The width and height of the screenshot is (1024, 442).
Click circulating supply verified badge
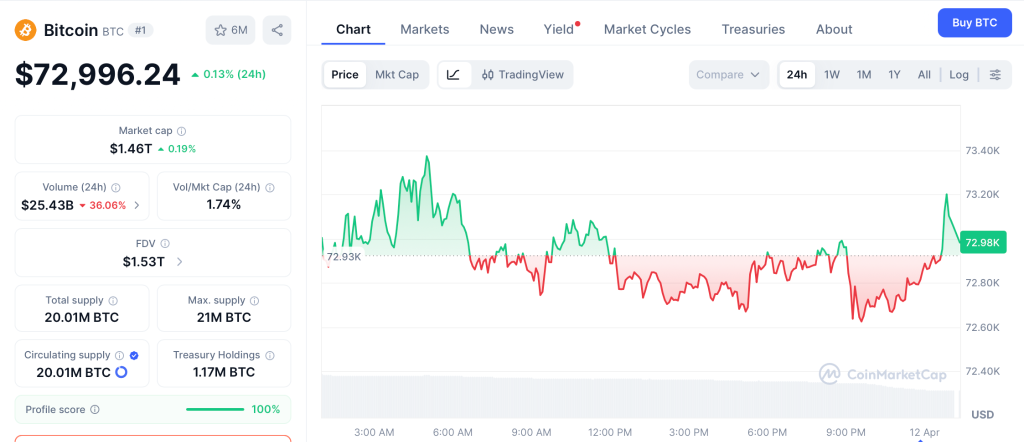click(x=134, y=355)
